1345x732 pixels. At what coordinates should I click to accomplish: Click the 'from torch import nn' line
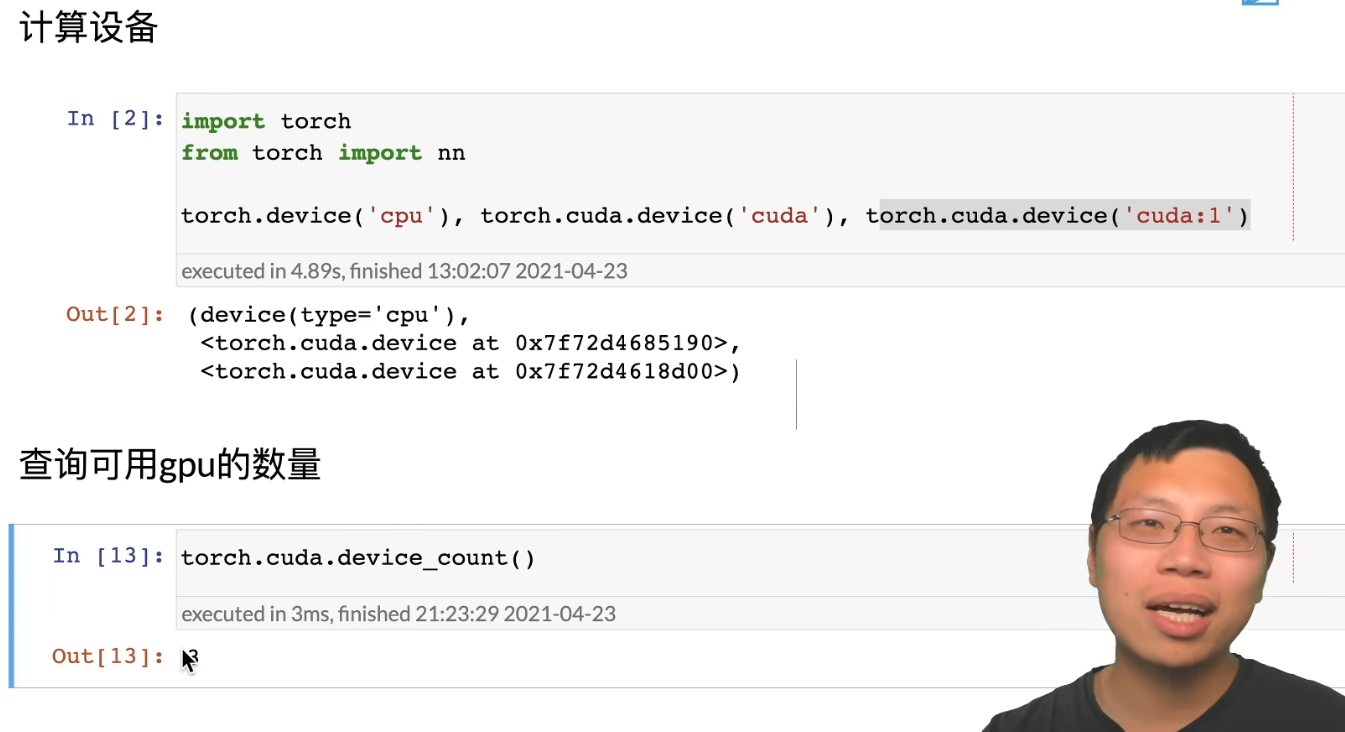(x=323, y=153)
